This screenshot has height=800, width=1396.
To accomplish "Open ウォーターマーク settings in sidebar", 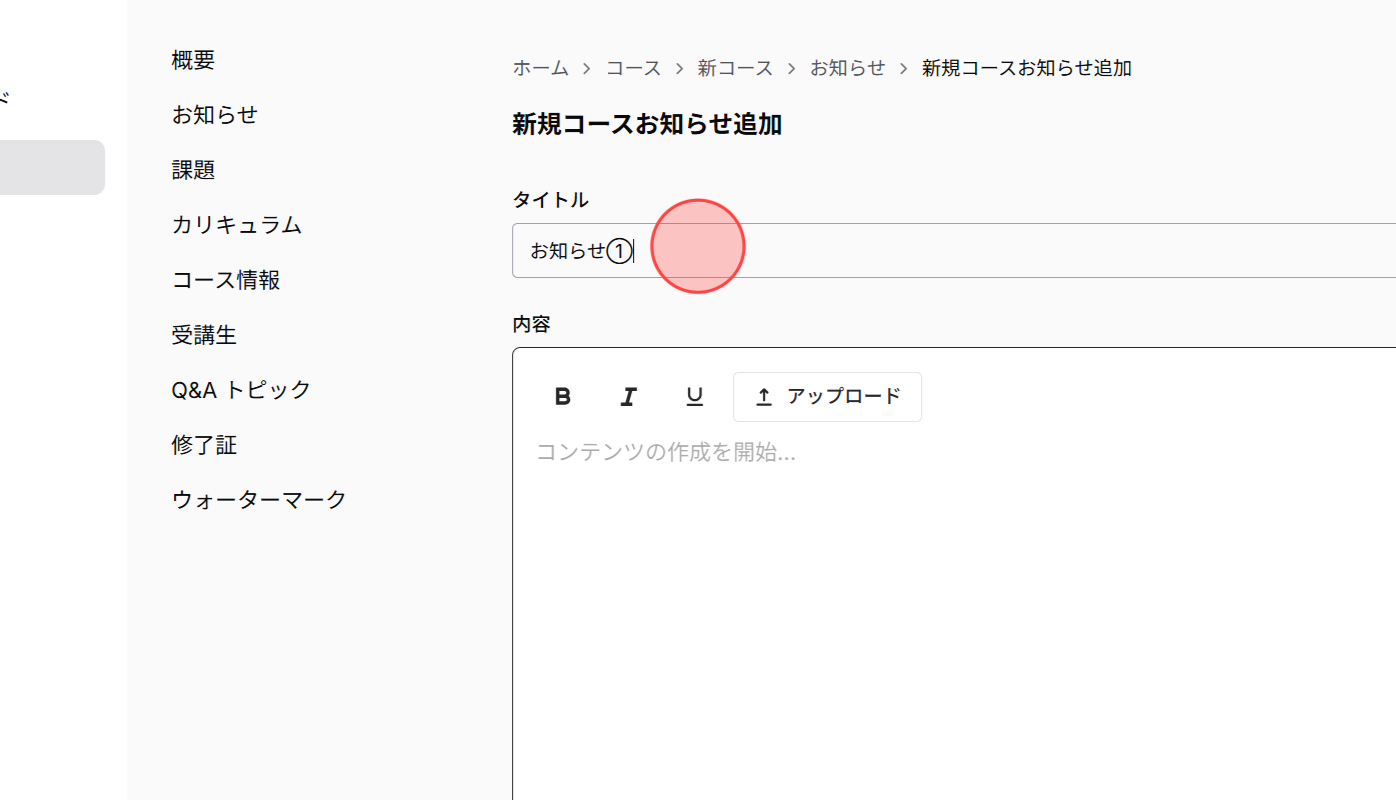I will pos(259,498).
